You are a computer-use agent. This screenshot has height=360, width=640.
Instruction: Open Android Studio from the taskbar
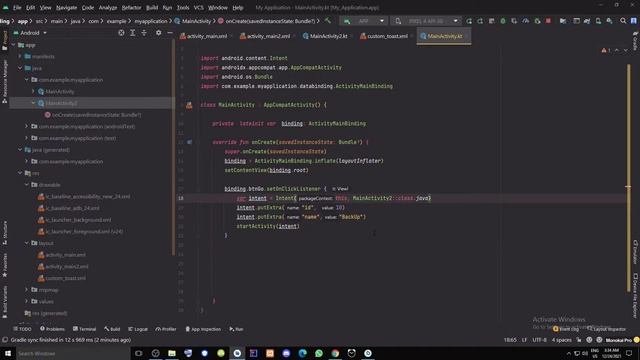point(237,353)
